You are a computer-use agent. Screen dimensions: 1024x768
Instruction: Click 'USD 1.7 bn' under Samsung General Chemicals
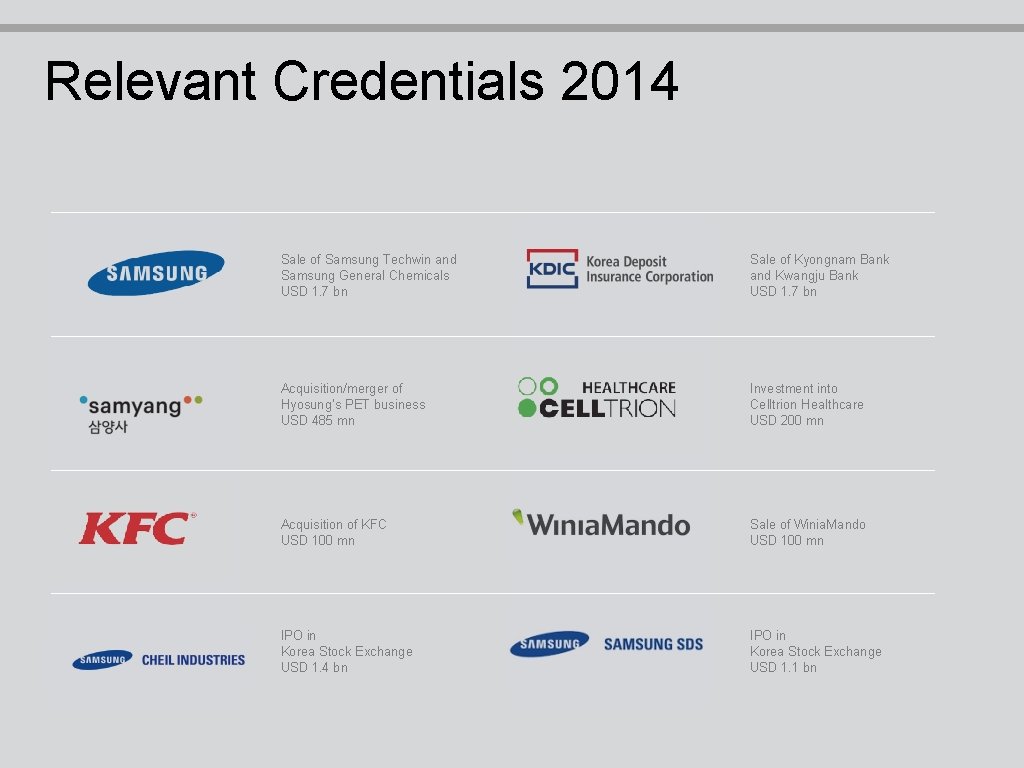coord(314,292)
